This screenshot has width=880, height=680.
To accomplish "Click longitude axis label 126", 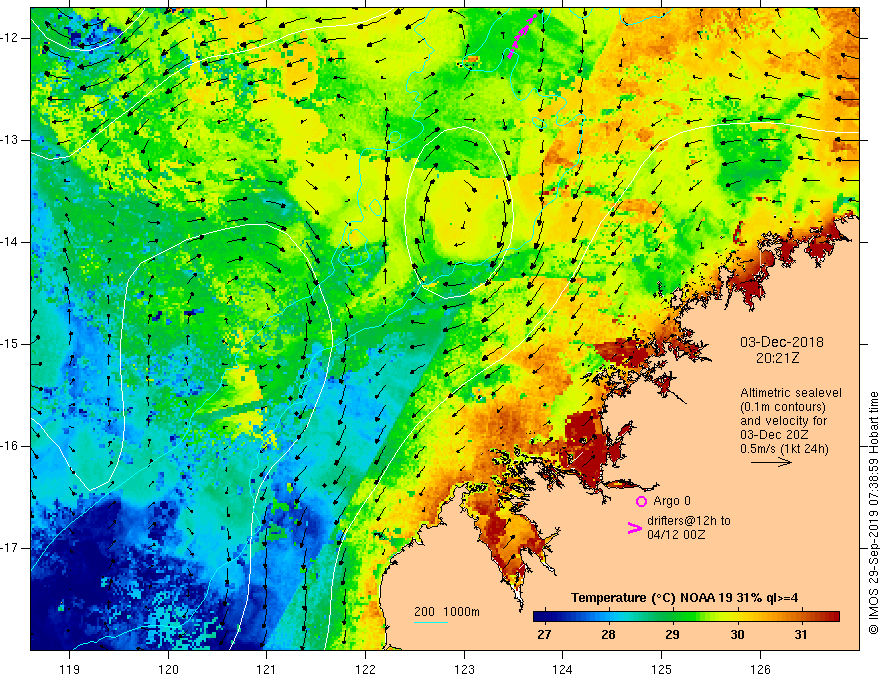I will (760, 669).
